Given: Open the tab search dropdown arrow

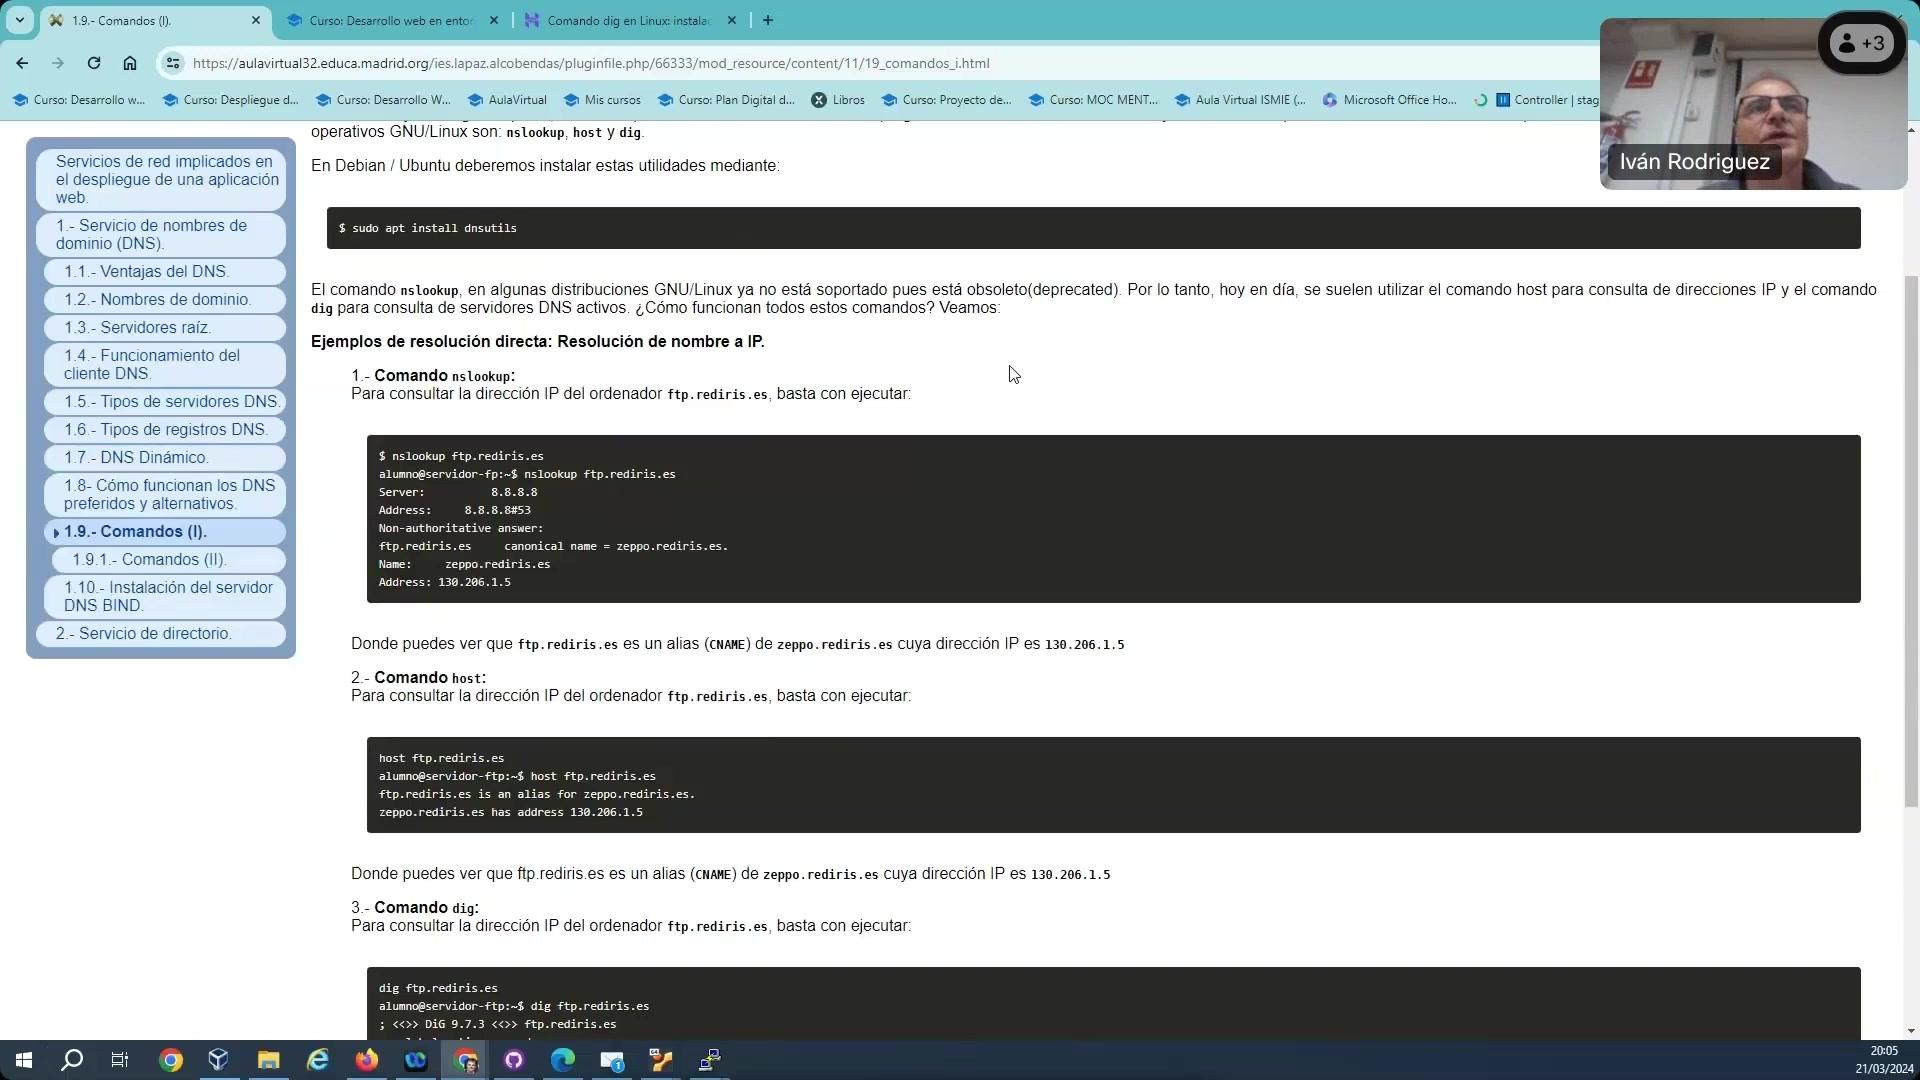Looking at the screenshot, I should pyautogui.click(x=19, y=20).
